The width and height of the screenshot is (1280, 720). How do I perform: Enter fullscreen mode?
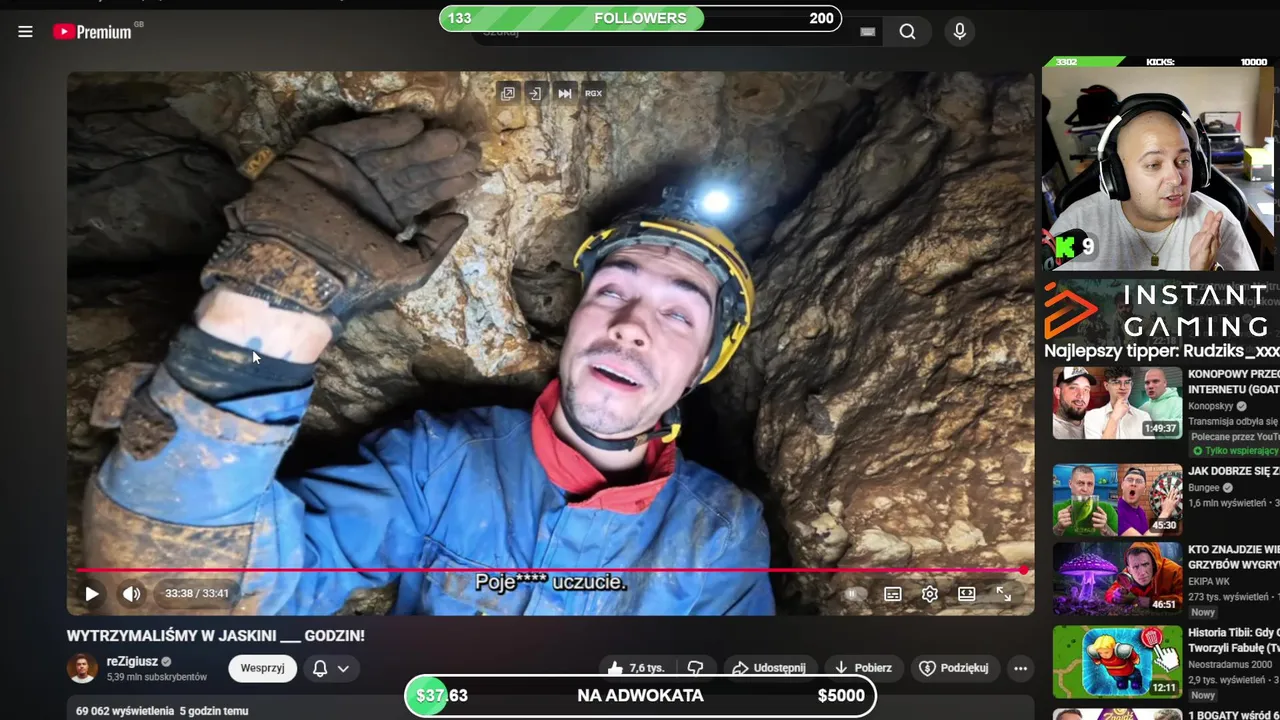tap(1003, 594)
